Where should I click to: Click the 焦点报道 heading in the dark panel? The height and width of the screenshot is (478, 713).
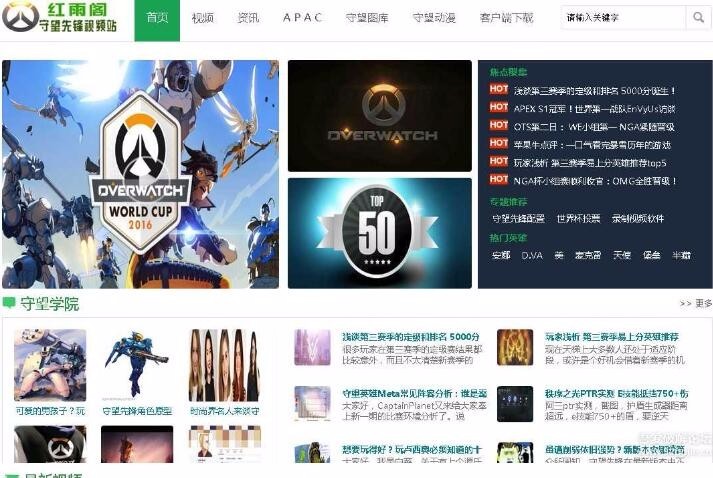tap(508, 72)
